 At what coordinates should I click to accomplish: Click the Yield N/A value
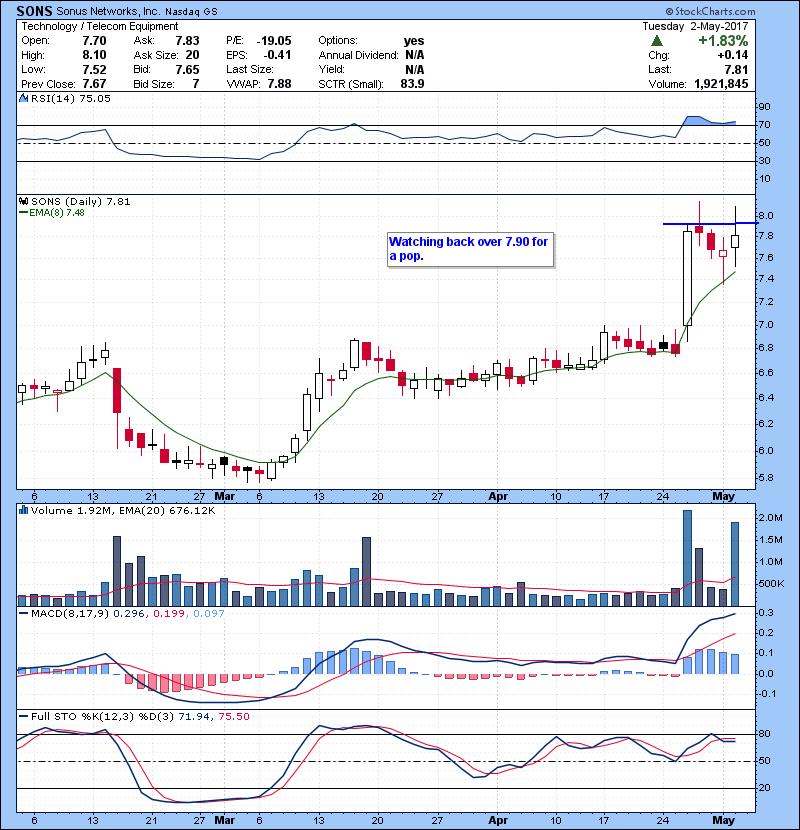415,70
